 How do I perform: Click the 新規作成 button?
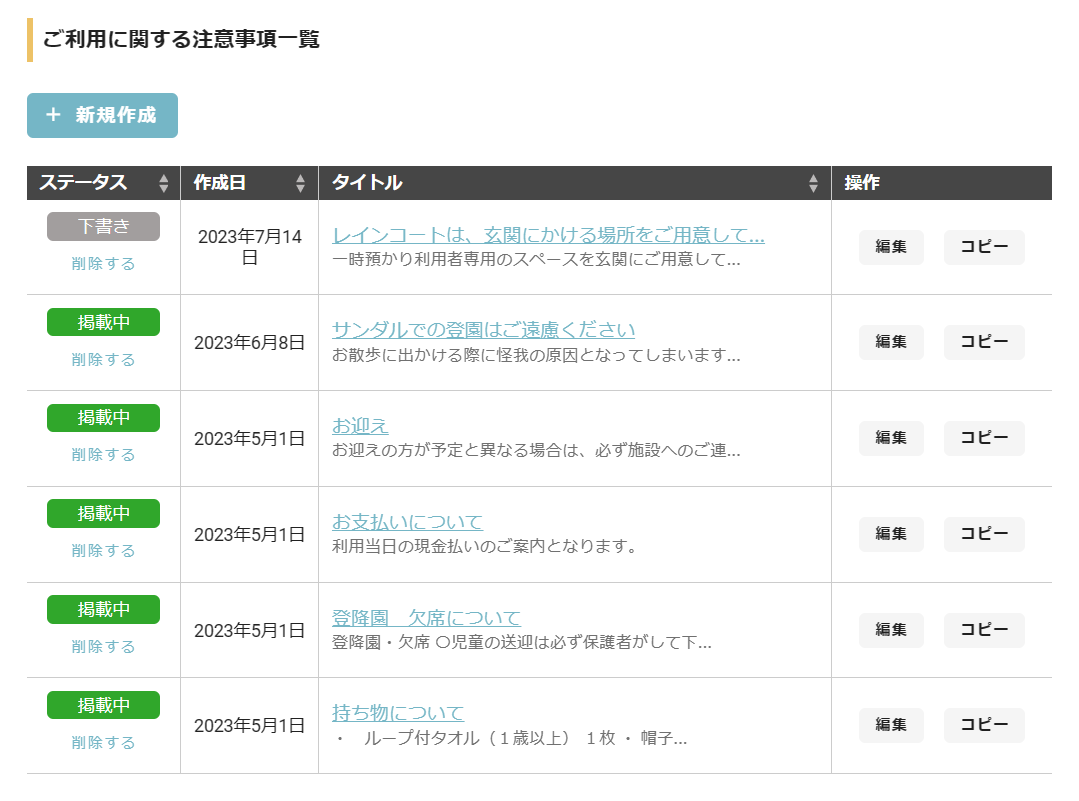pos(102,115)
